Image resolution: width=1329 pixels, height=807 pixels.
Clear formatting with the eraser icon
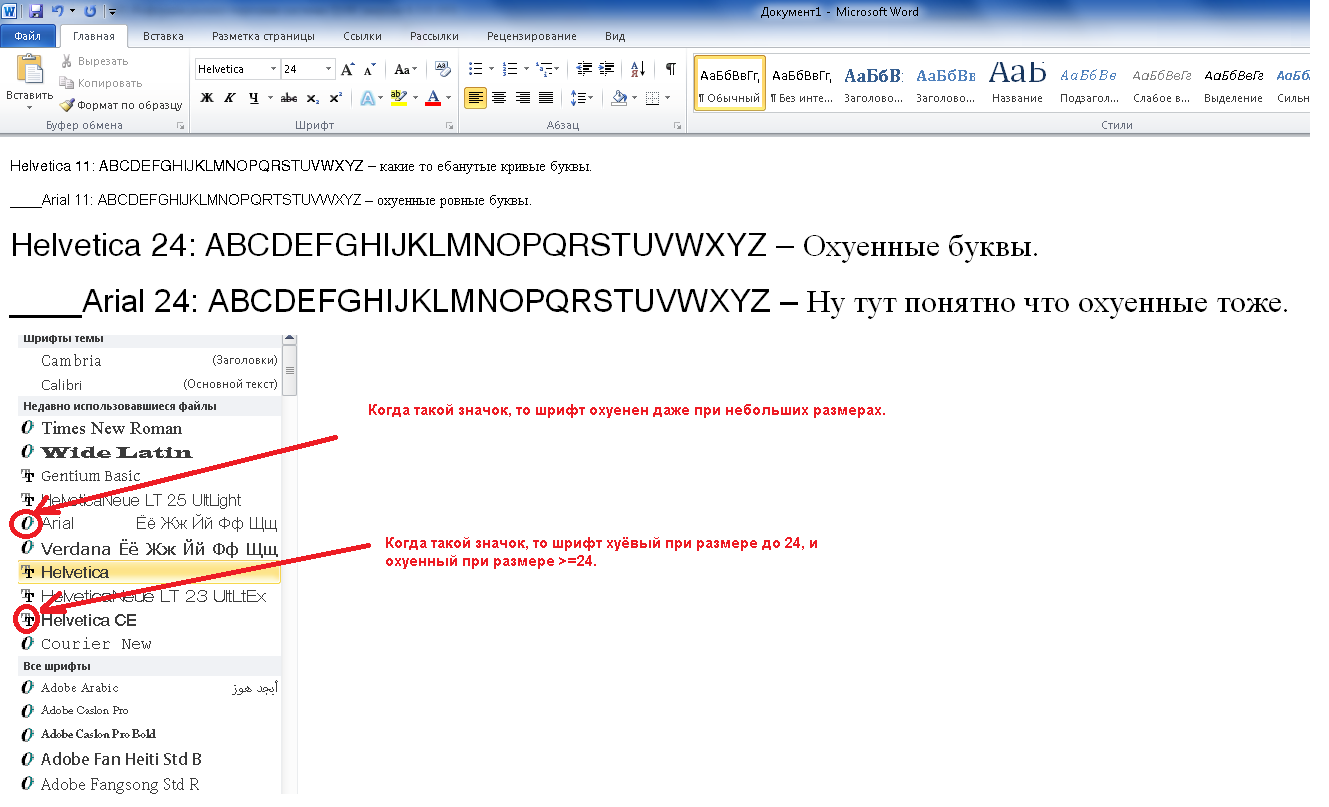[443, 69]
